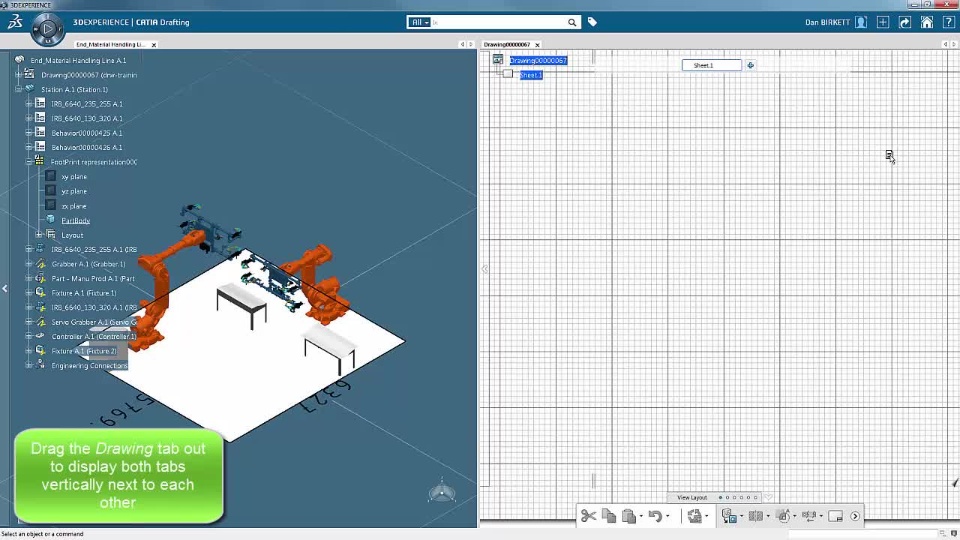This screenshot has width=960, height=540.
Task: Click the Update icon in bottom toolbar
Action: click(x=694, y=516)
